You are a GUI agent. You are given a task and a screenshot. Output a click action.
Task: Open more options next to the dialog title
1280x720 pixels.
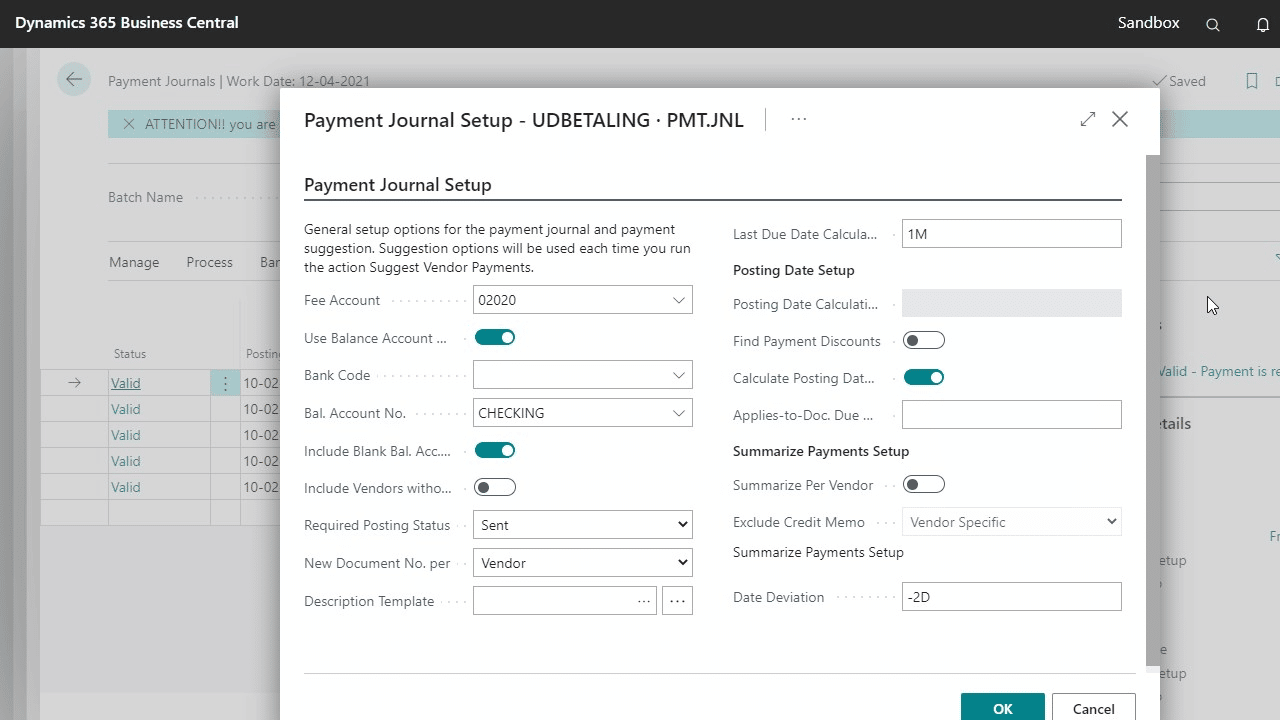pos(798,119)
